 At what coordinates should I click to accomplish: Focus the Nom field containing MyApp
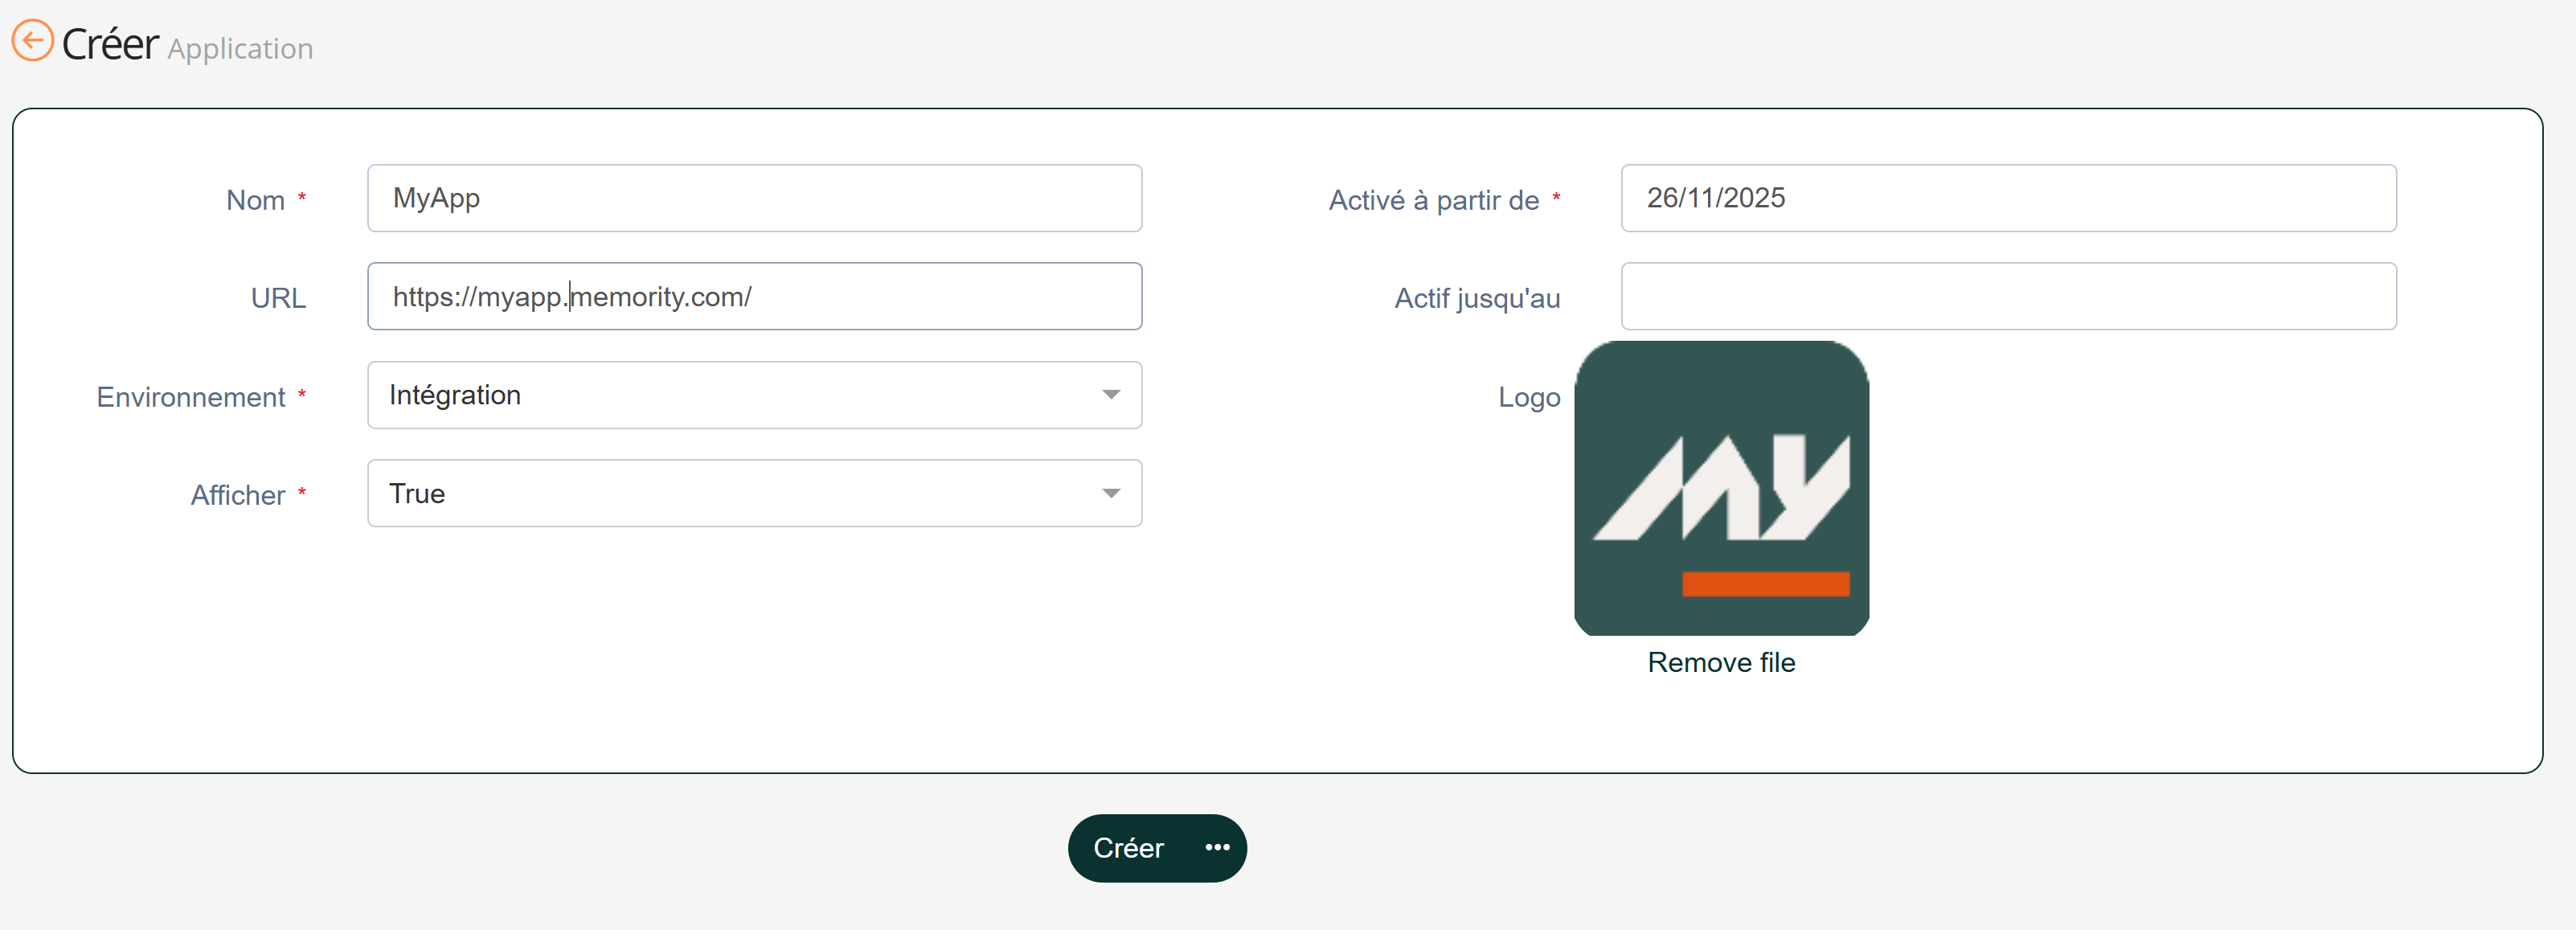click(x=754, y=198)
